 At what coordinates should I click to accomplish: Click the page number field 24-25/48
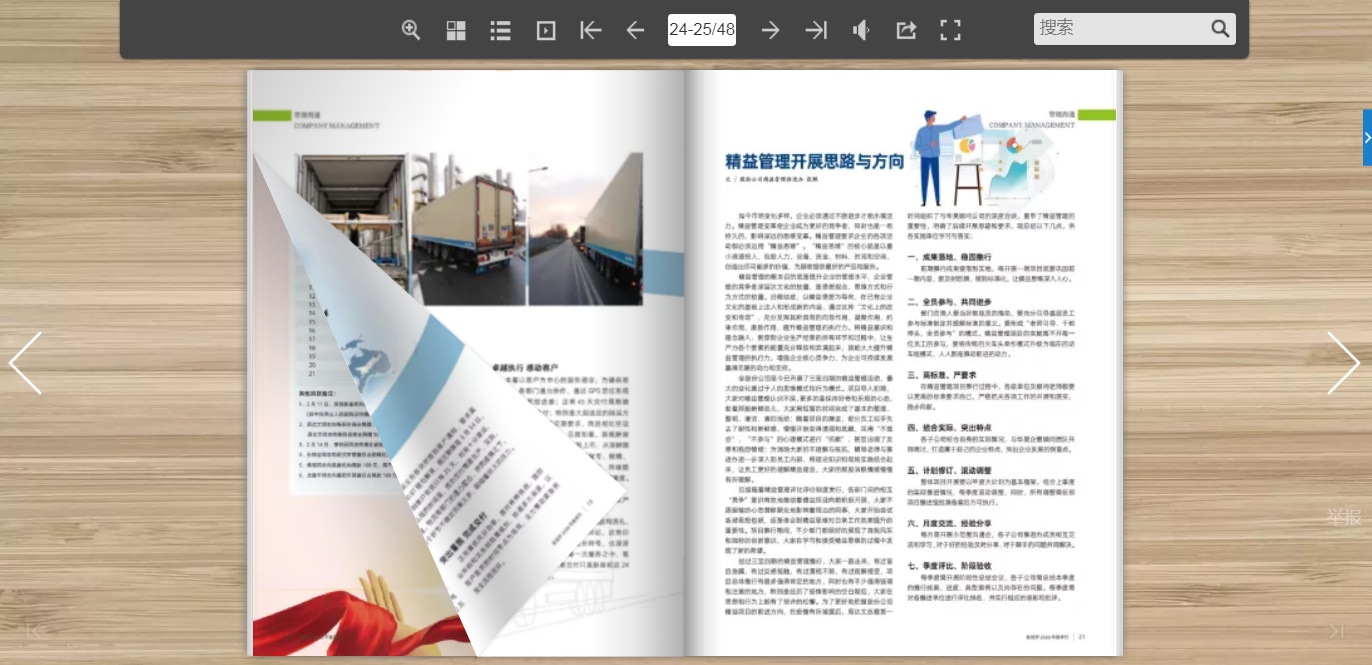[x=702, y=30]
